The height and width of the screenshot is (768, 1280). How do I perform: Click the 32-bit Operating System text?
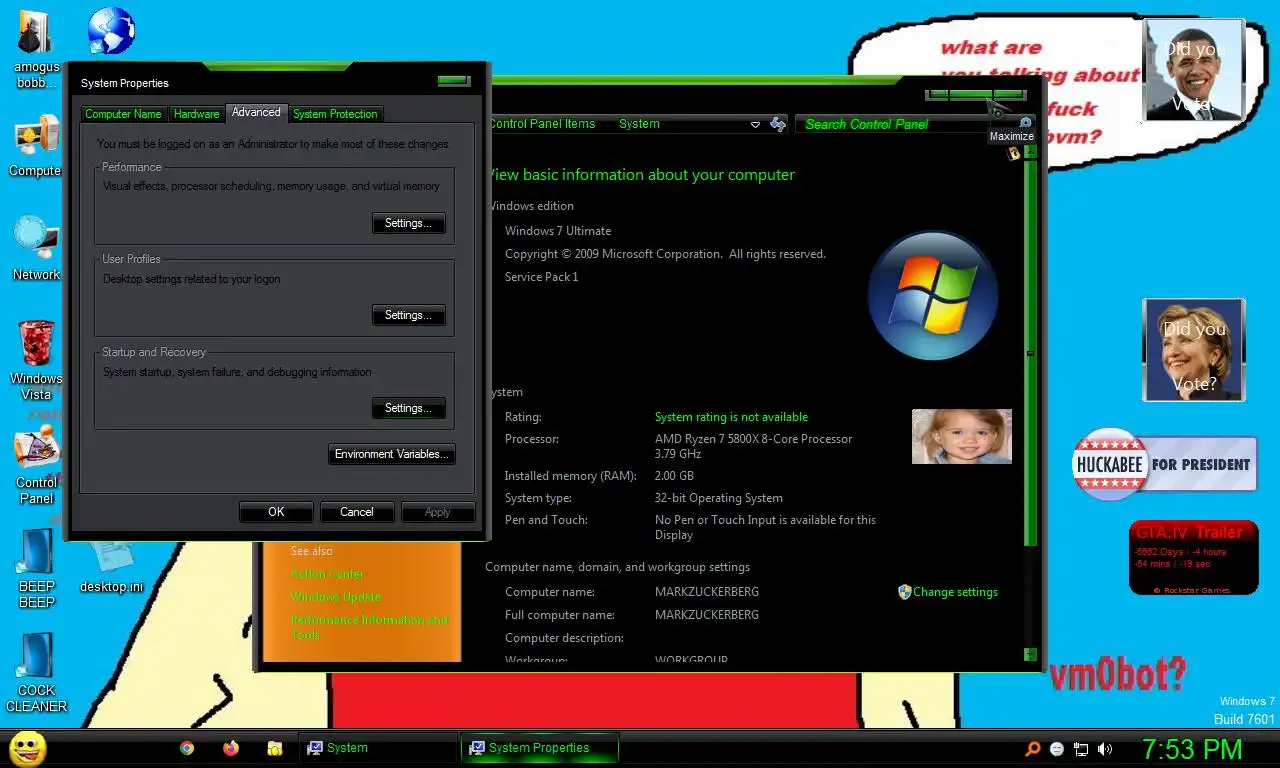tap(719, 498)
